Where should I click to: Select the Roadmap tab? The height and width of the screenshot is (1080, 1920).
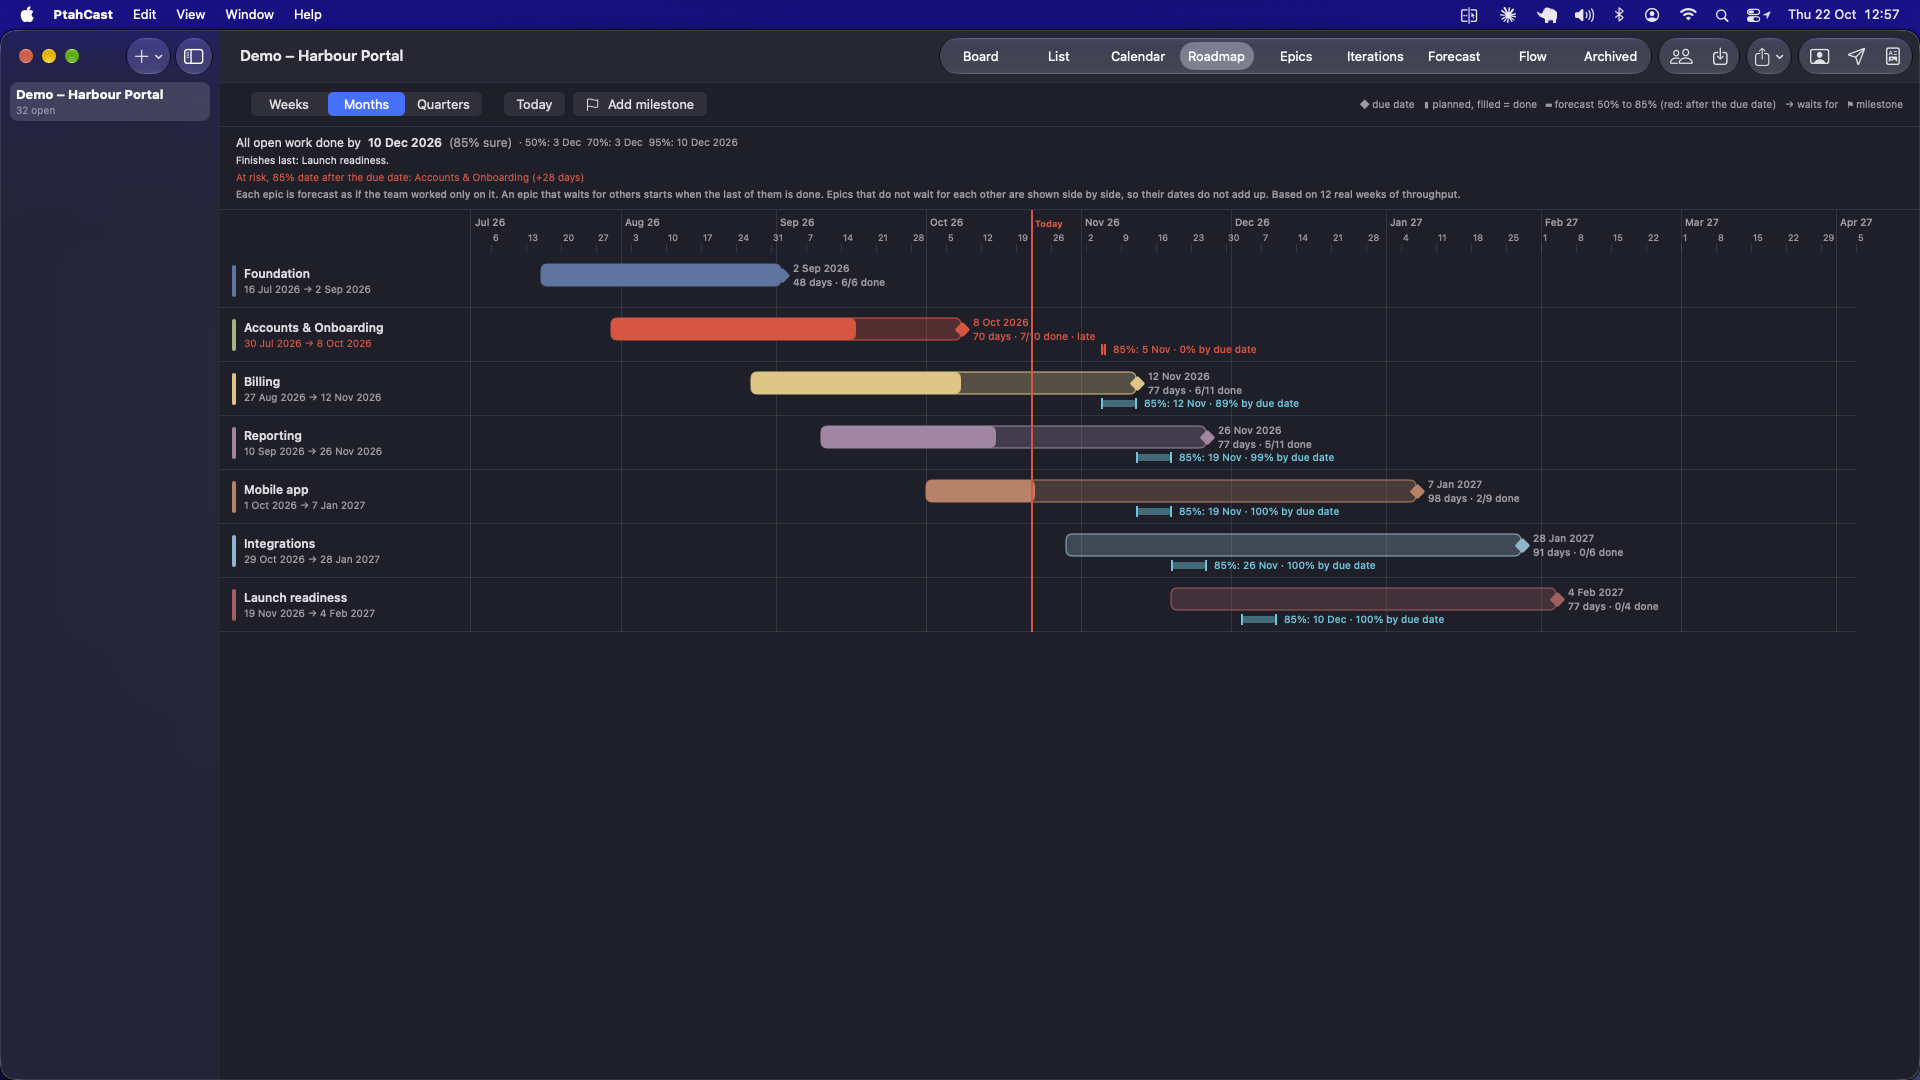click(x=1216, y=57)
